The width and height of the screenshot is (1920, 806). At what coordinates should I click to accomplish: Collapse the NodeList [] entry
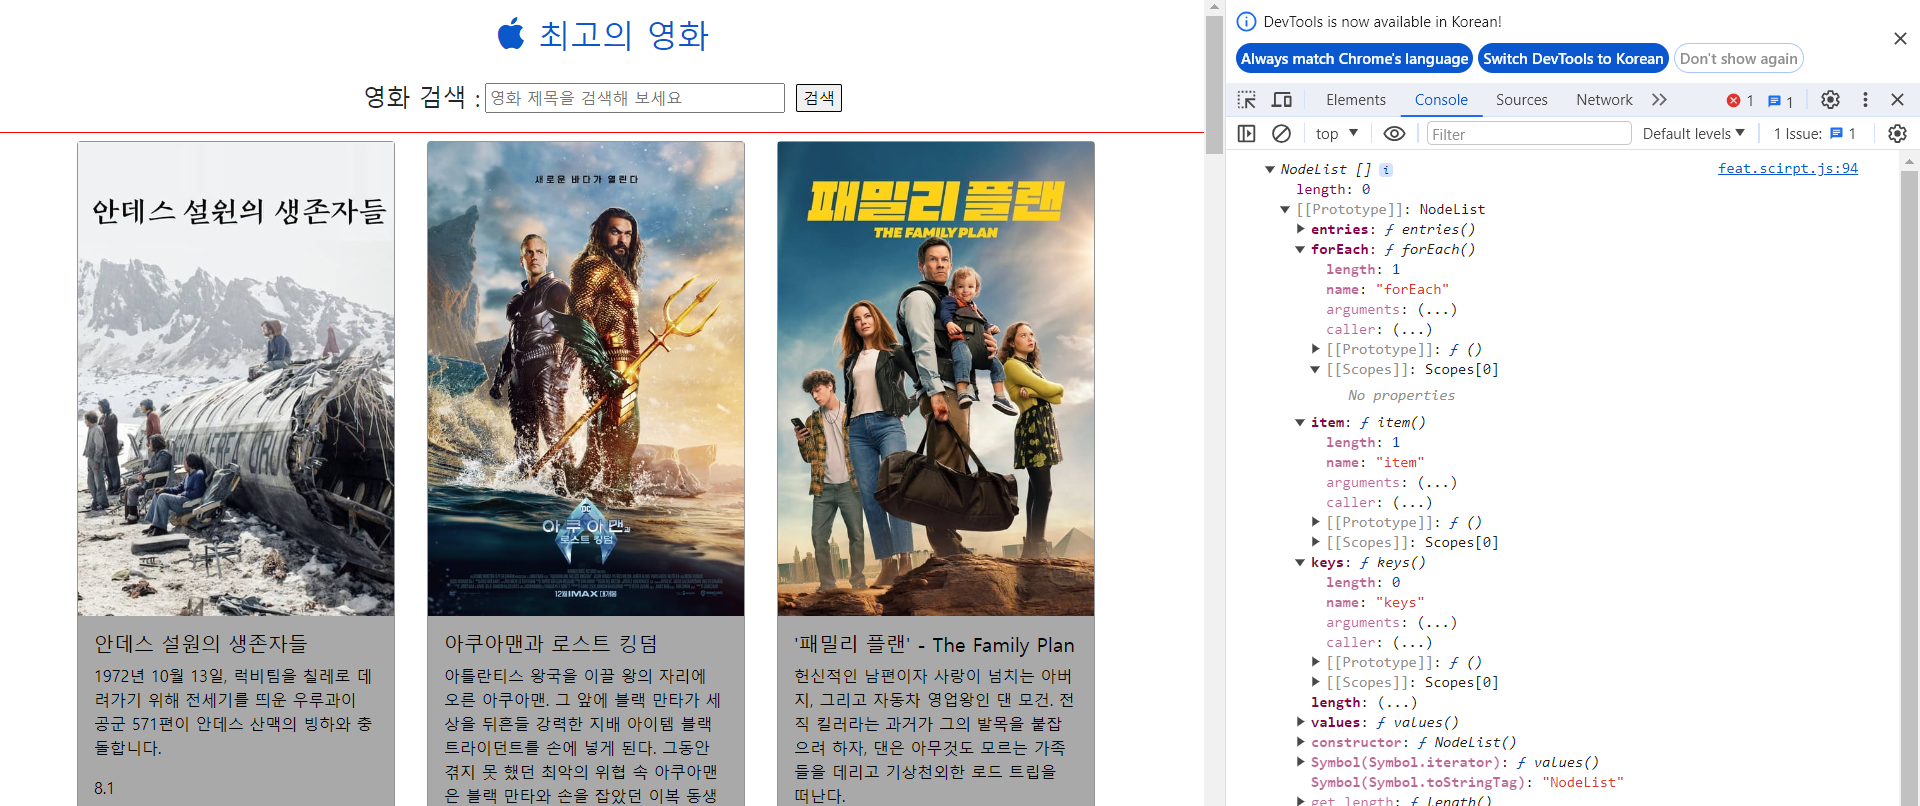1270,169
